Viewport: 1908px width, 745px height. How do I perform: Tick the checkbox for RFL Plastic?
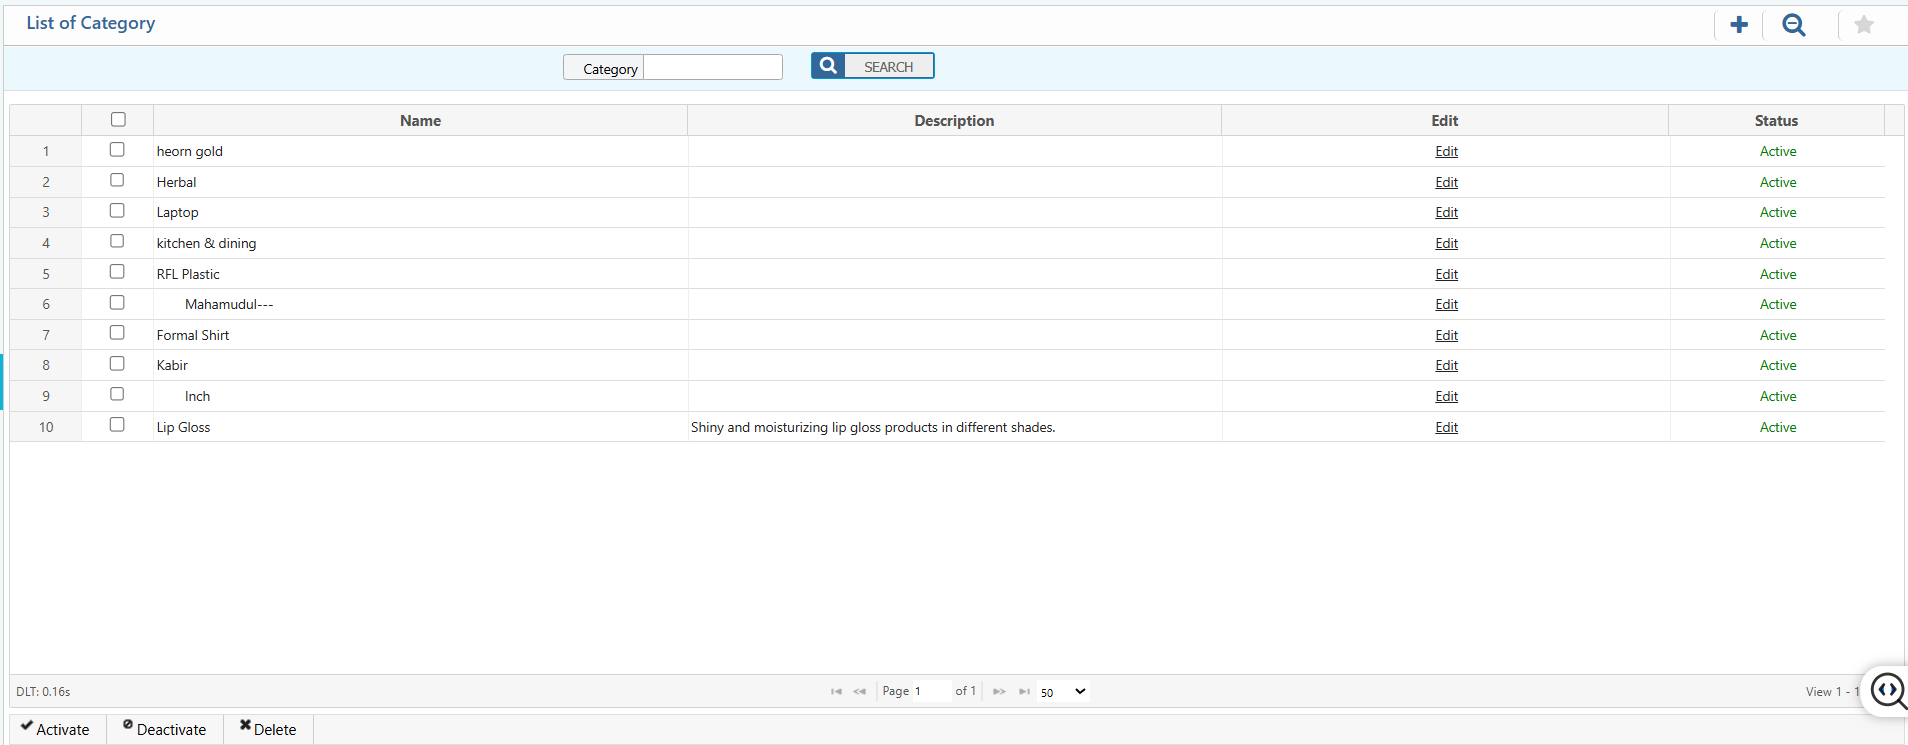click(x=117, y=272)
